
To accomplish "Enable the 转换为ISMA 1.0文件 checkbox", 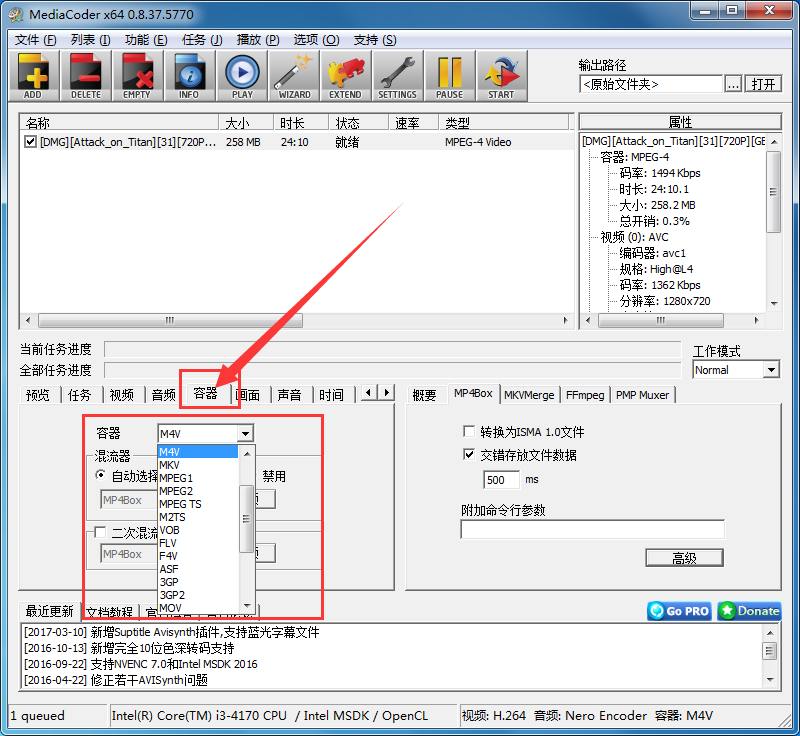I will (468, 431).
